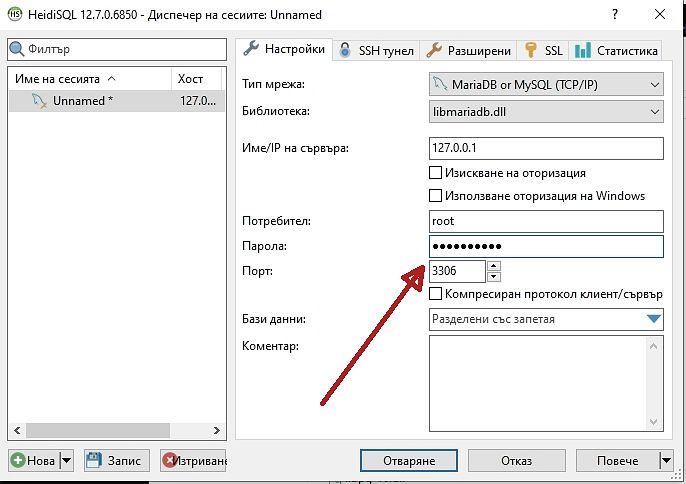Click the Изтриване button
The width and height of the screenshot is (686, 484).
point(193,460)
